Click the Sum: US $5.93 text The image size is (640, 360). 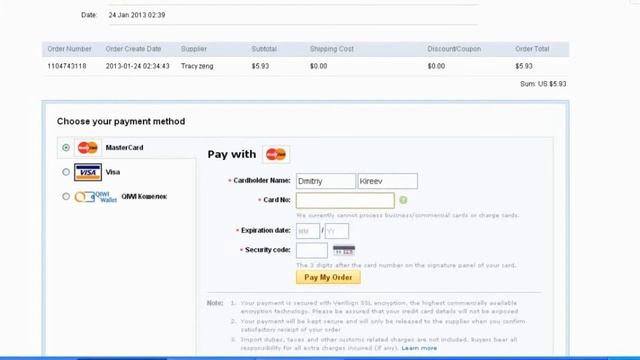543,84
